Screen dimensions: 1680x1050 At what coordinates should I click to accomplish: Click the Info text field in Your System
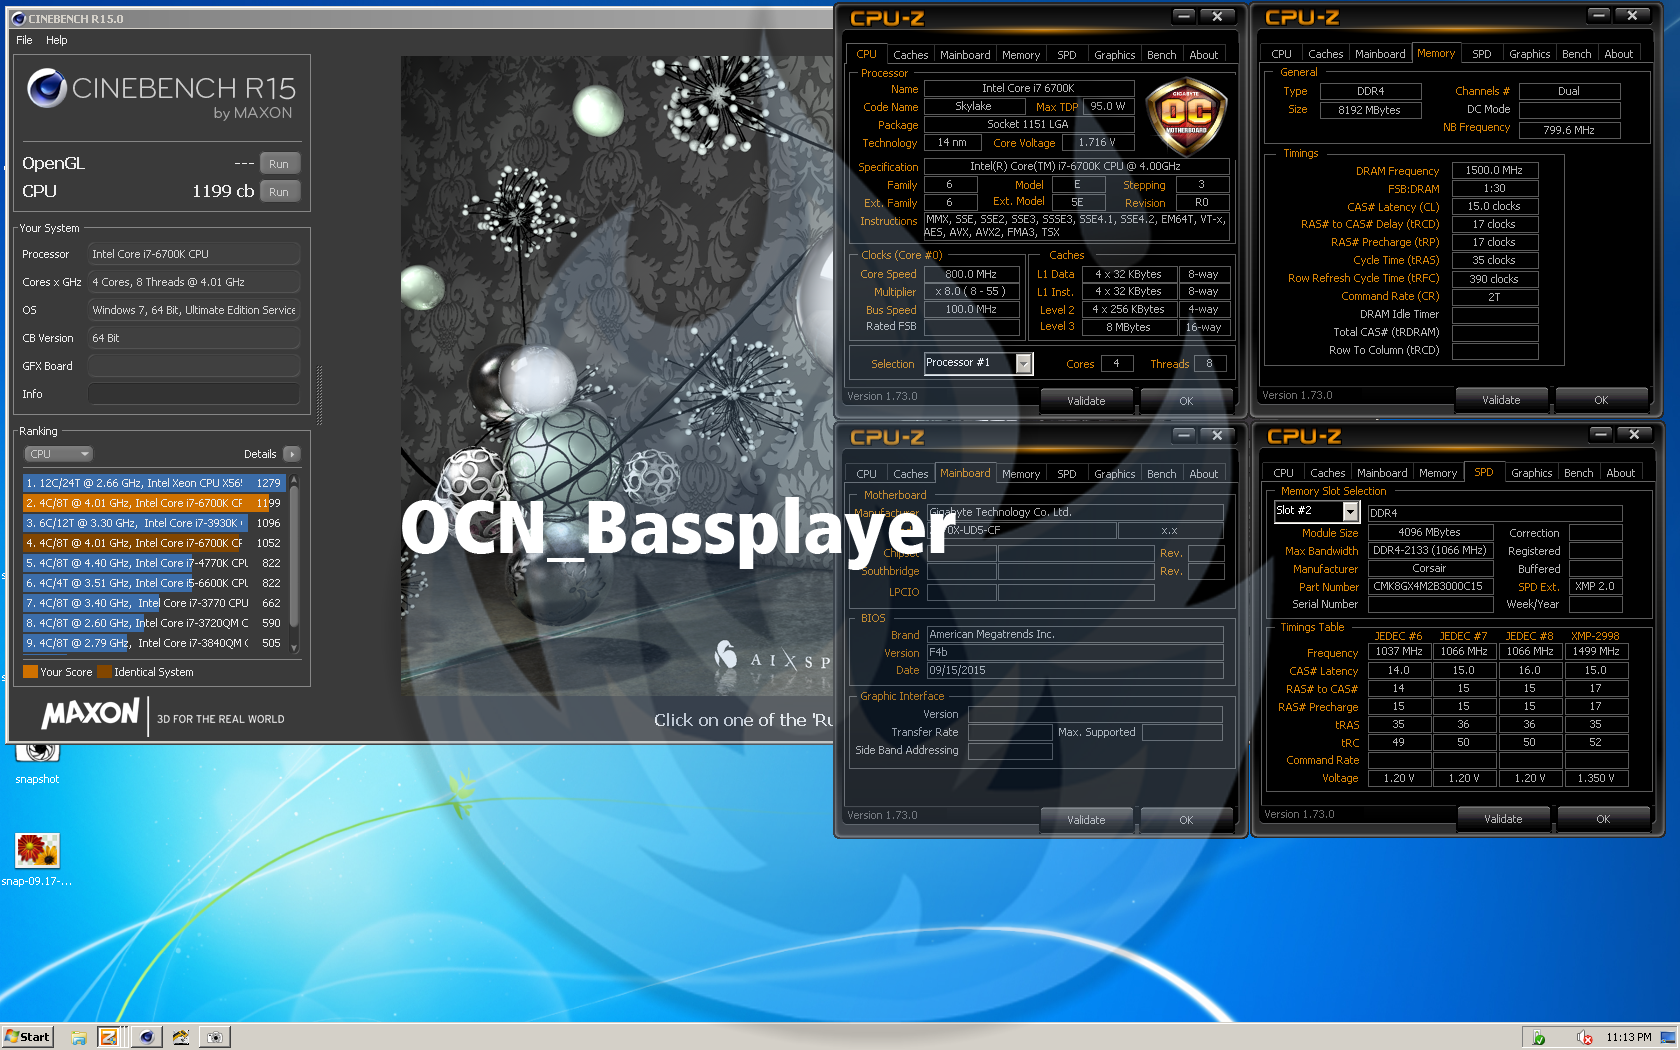[193, 394]
